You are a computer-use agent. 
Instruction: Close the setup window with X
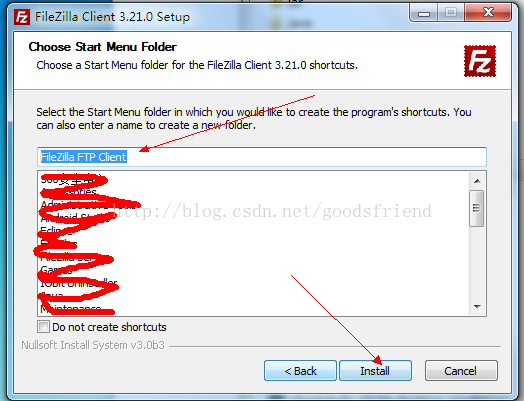(488, 13)
